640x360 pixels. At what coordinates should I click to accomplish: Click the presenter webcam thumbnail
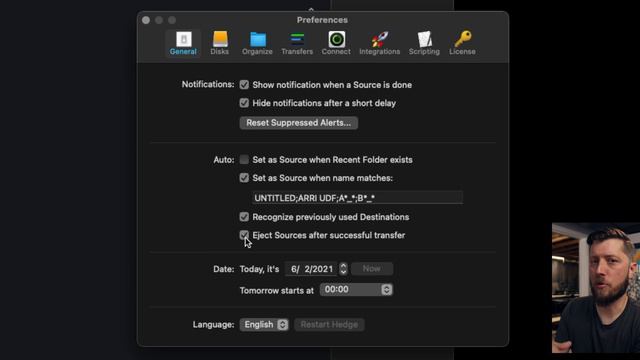(x=596, y=288)
